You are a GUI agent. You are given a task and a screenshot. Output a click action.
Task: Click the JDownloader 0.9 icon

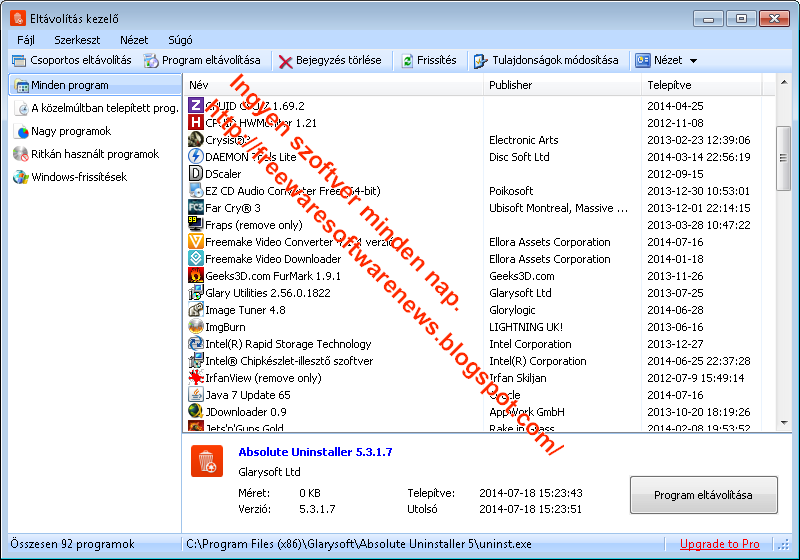click(196, 411)
